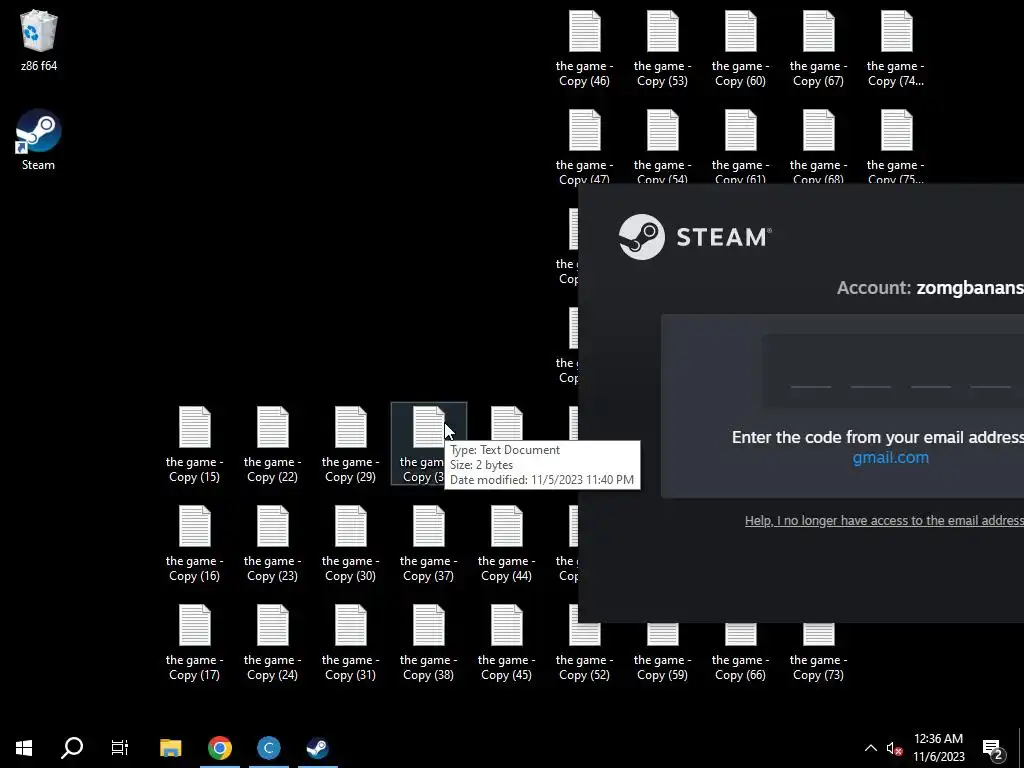Image resolution: width=1024 pixels, height=768 pixels.
Task: Select the game - Copy (17) file
Action: [x=194, y=643]
